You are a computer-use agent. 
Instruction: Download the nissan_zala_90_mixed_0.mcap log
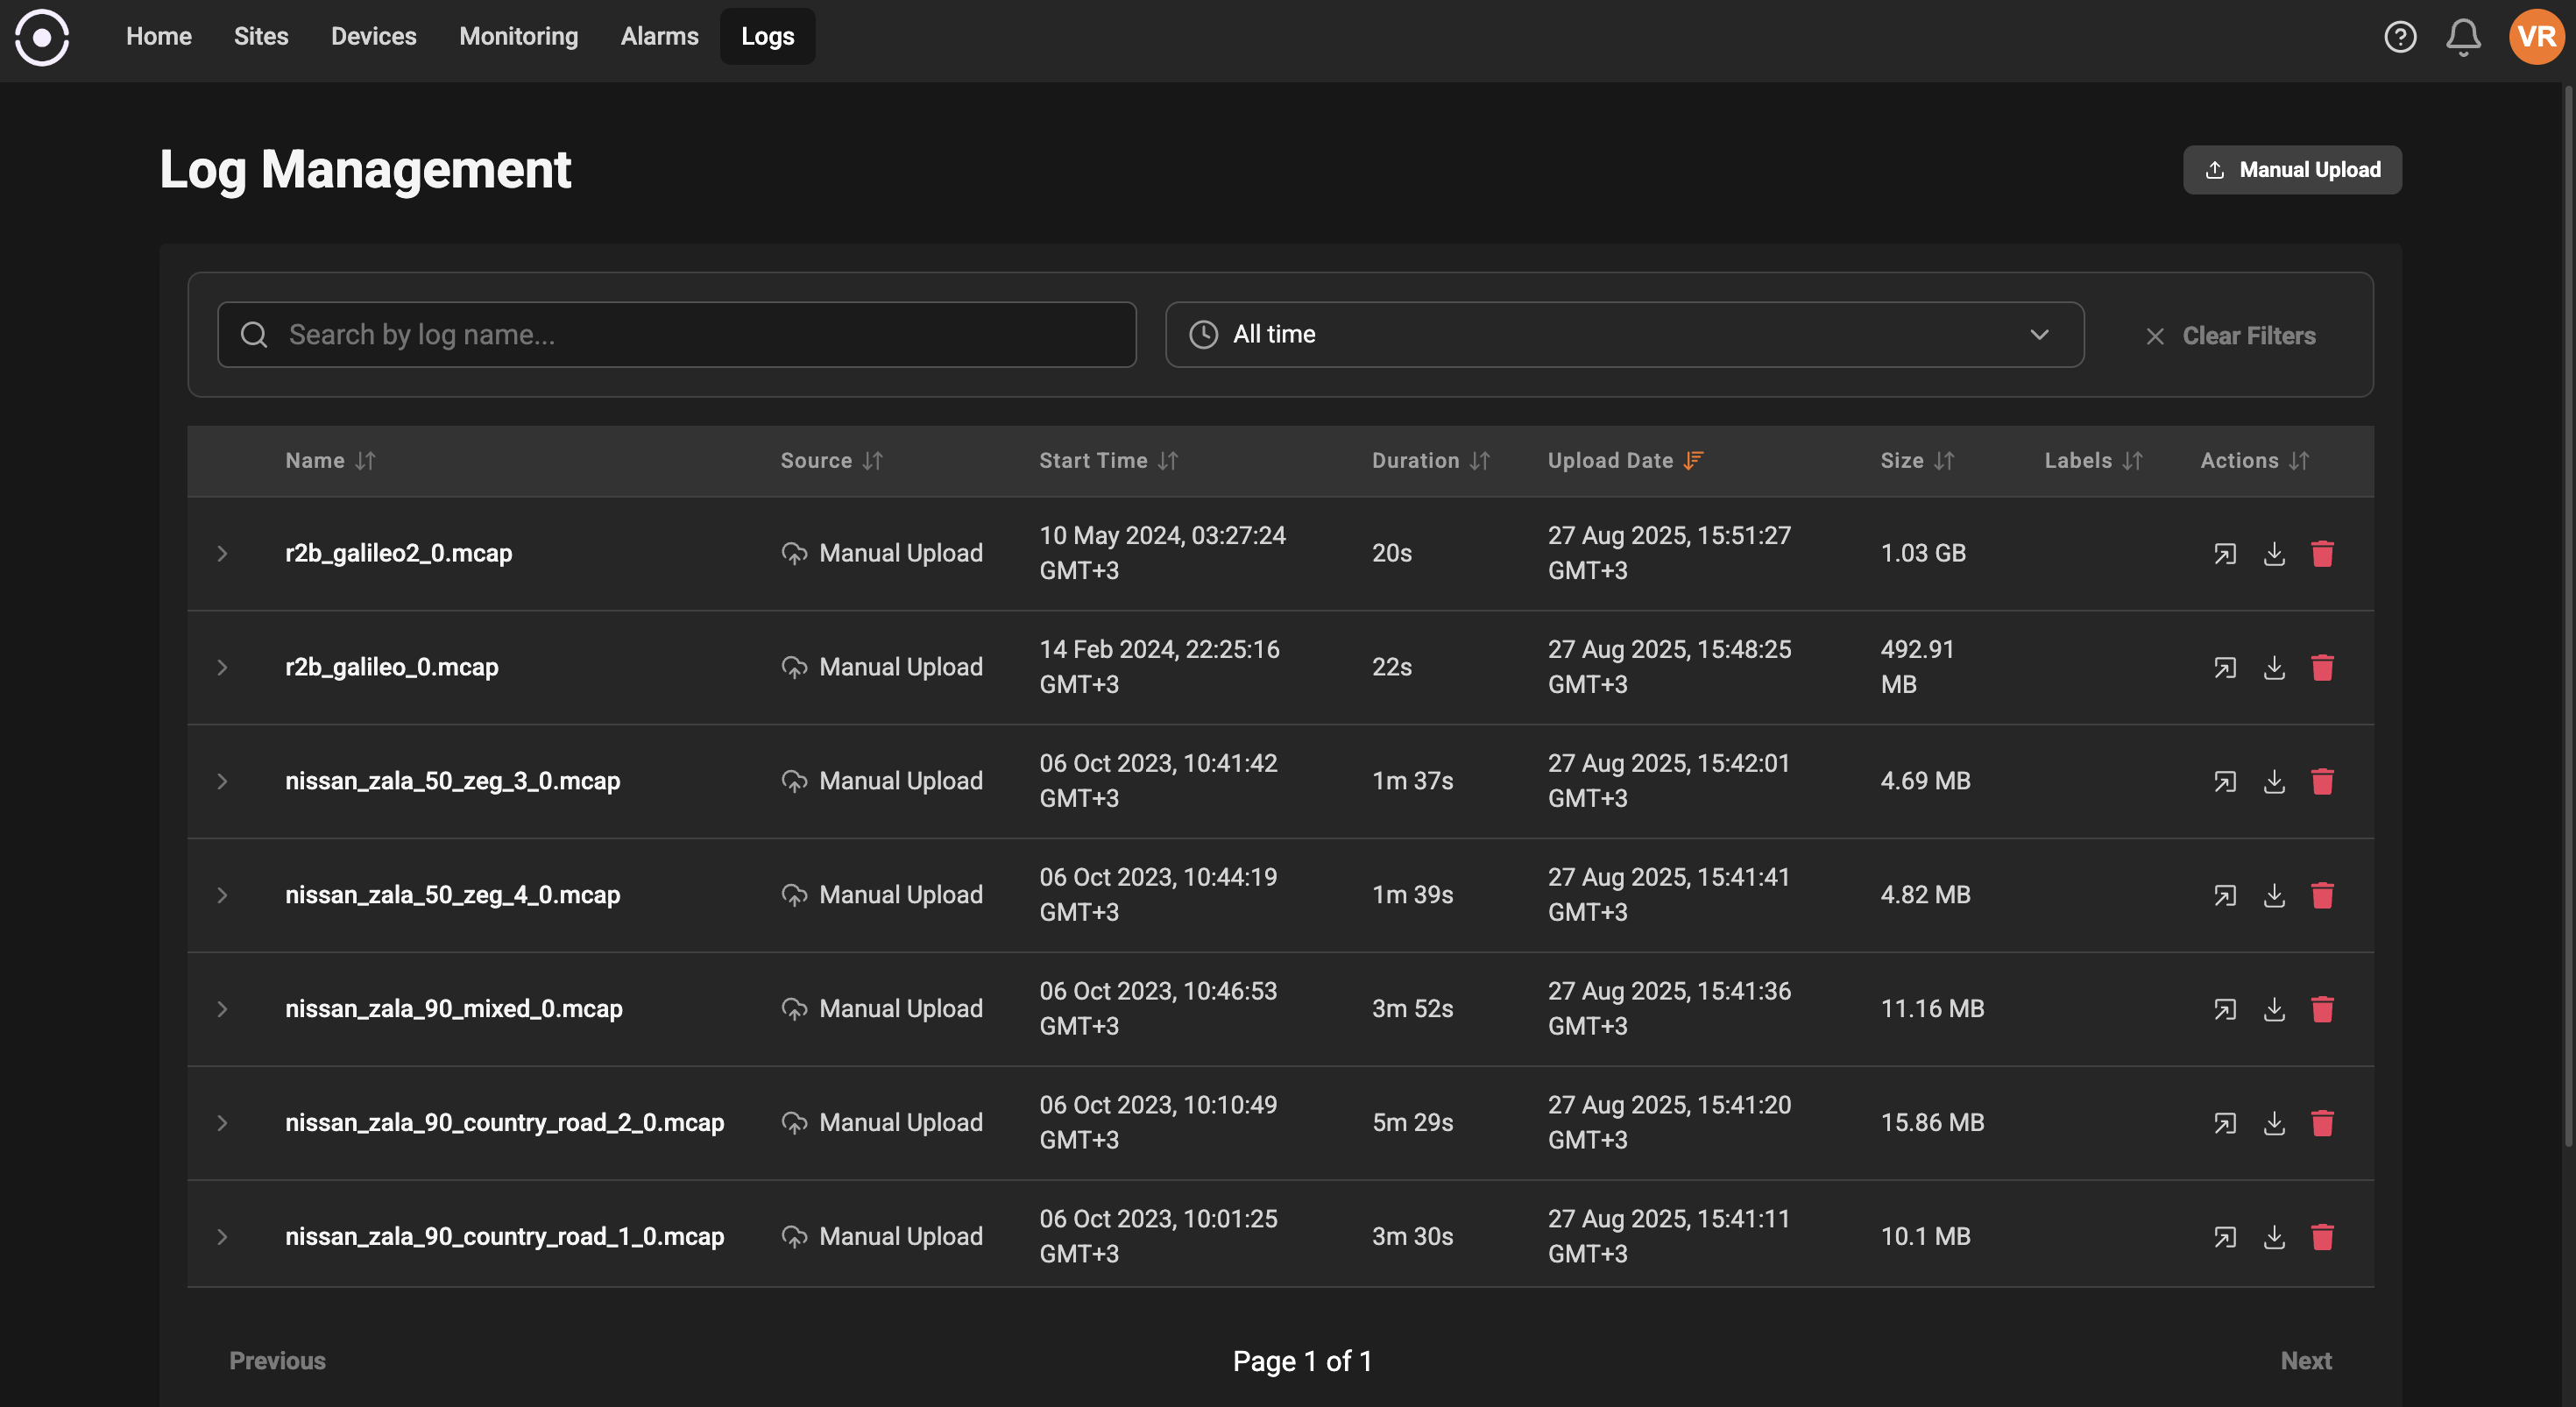[x=2274, y=1009]
